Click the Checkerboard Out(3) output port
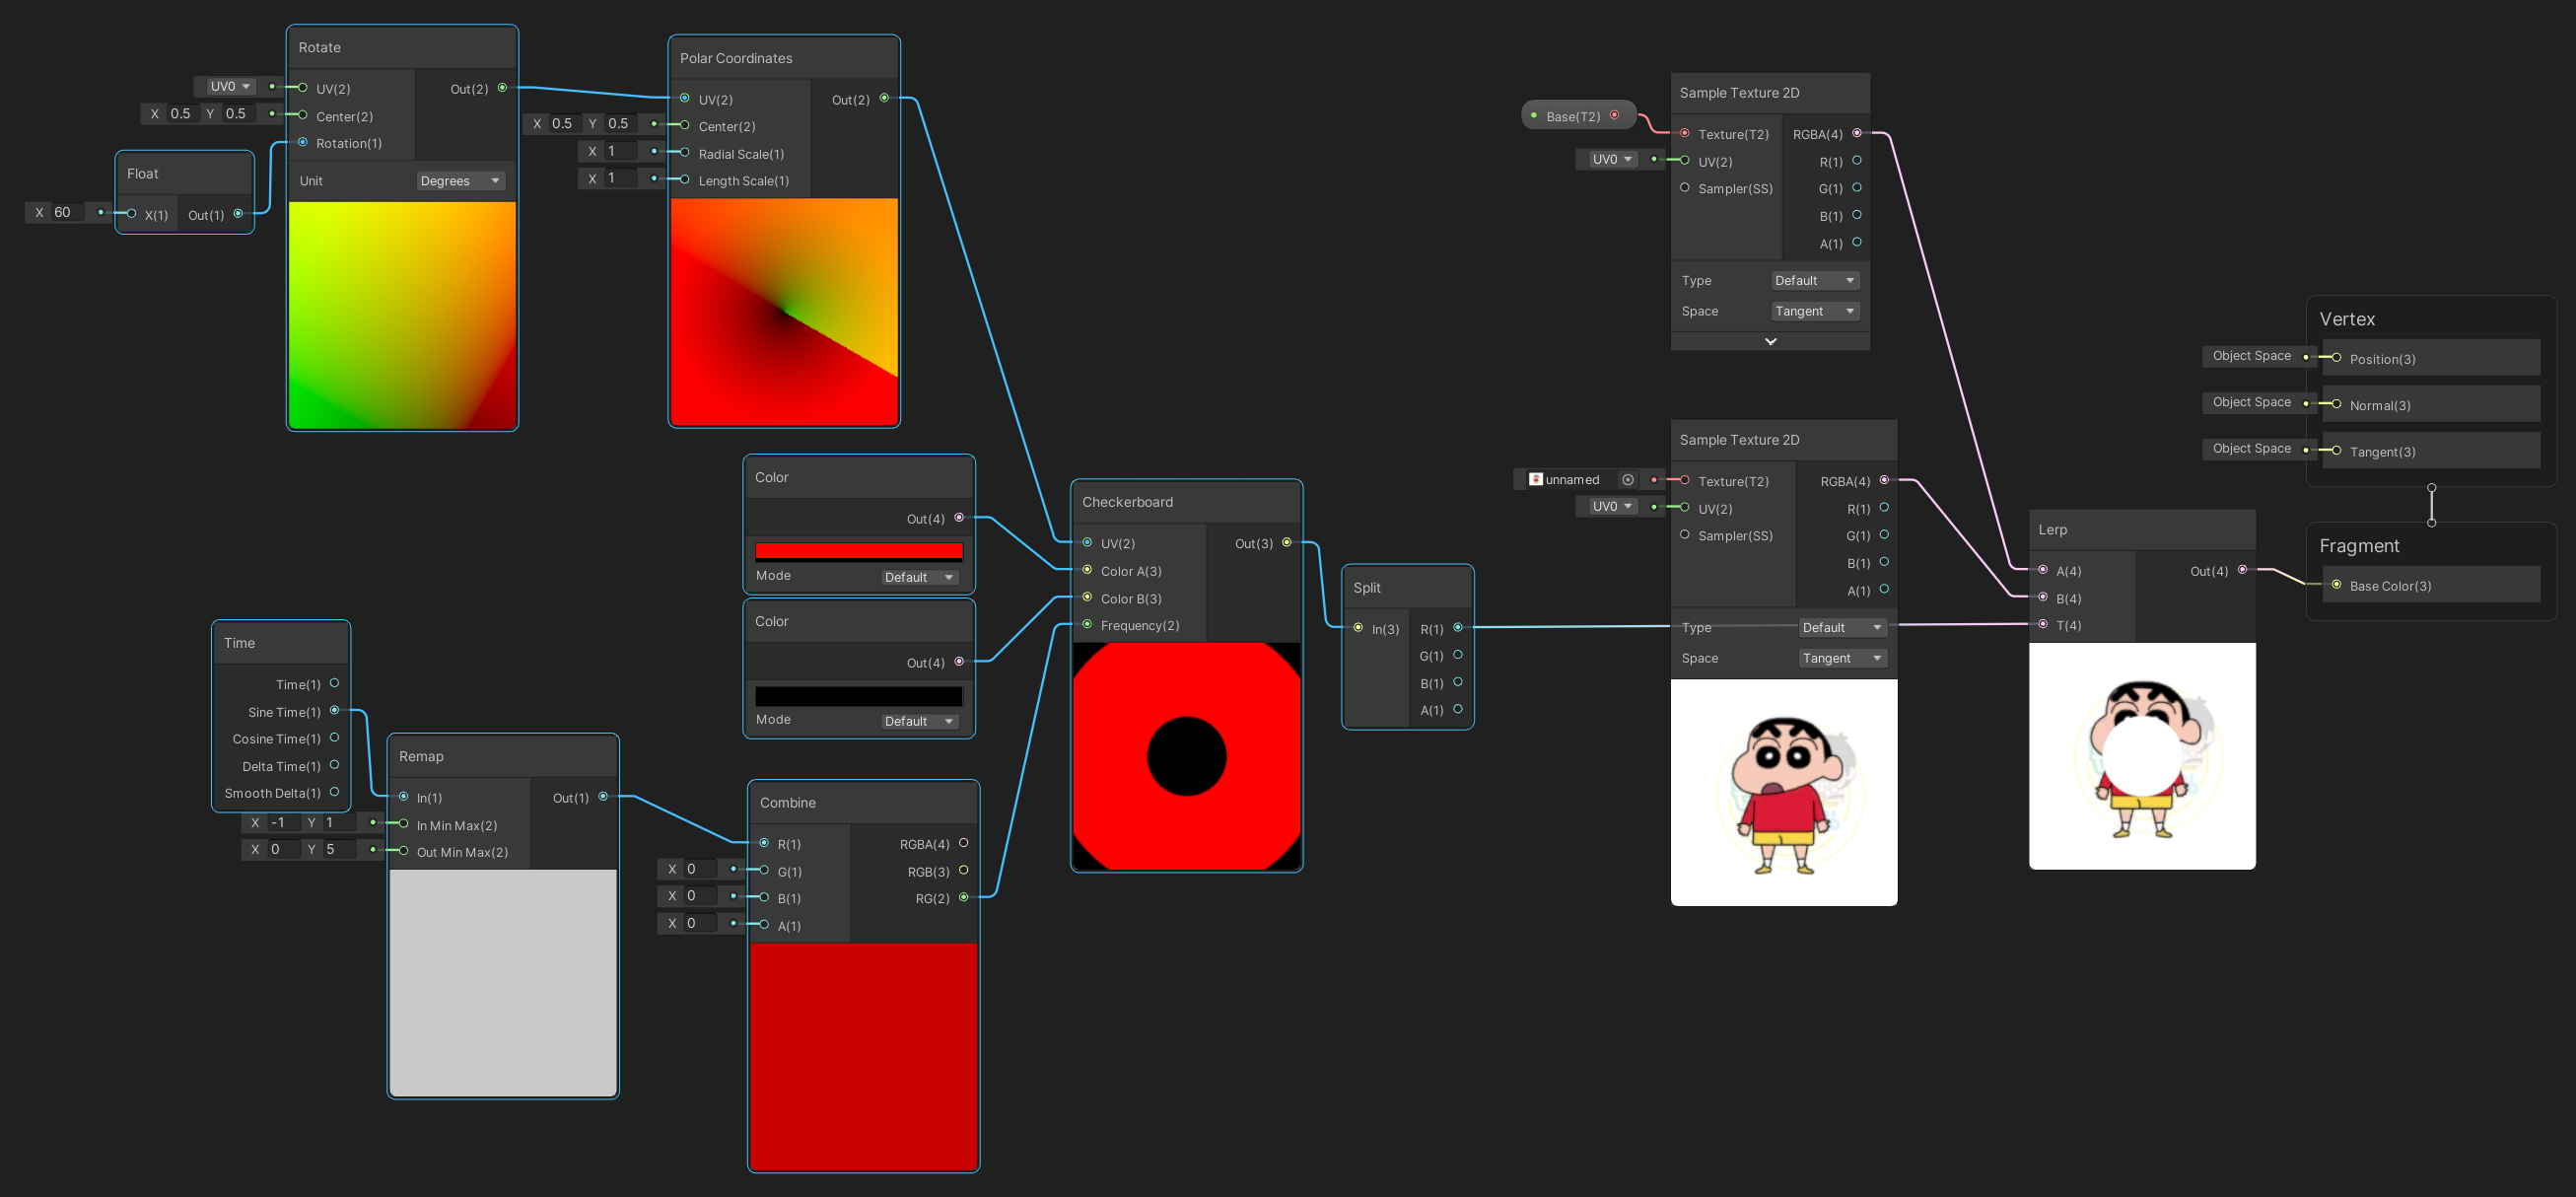2576x1197 pixels. [1287, 543]
